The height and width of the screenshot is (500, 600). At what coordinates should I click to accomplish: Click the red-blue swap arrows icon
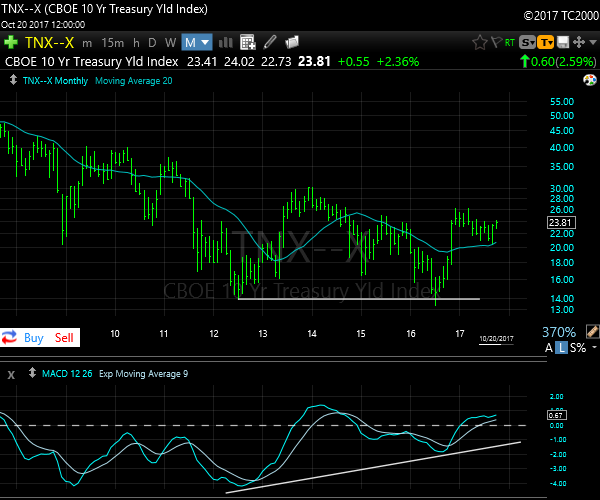(x=10, y=337)
